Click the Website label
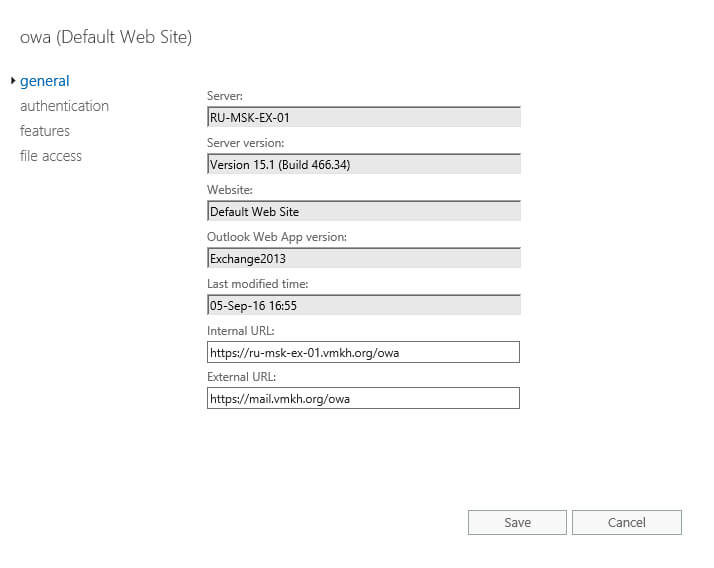Viewport: 714px width, 568px height. tap(230, 190)
